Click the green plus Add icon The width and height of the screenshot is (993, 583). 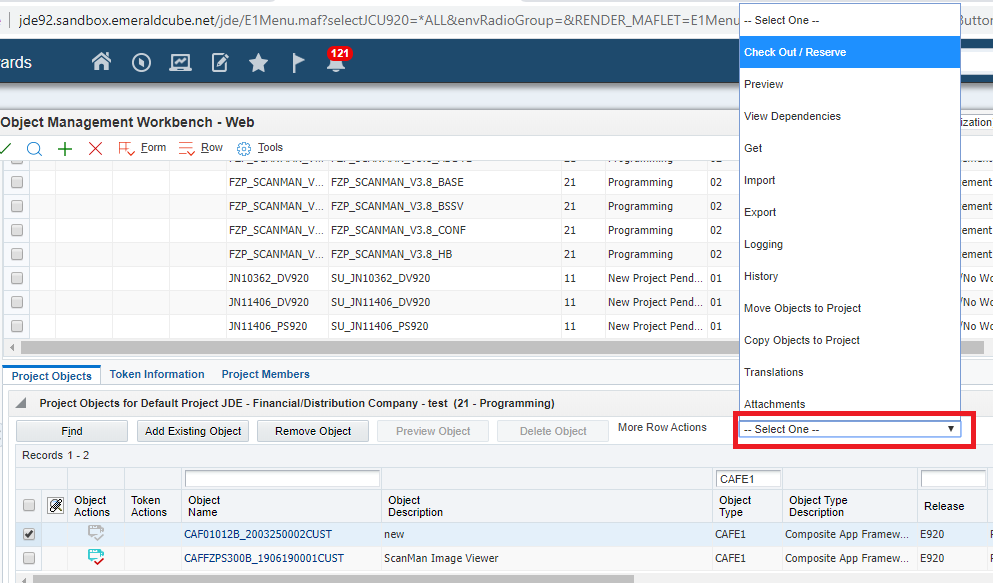coord(65,149)
